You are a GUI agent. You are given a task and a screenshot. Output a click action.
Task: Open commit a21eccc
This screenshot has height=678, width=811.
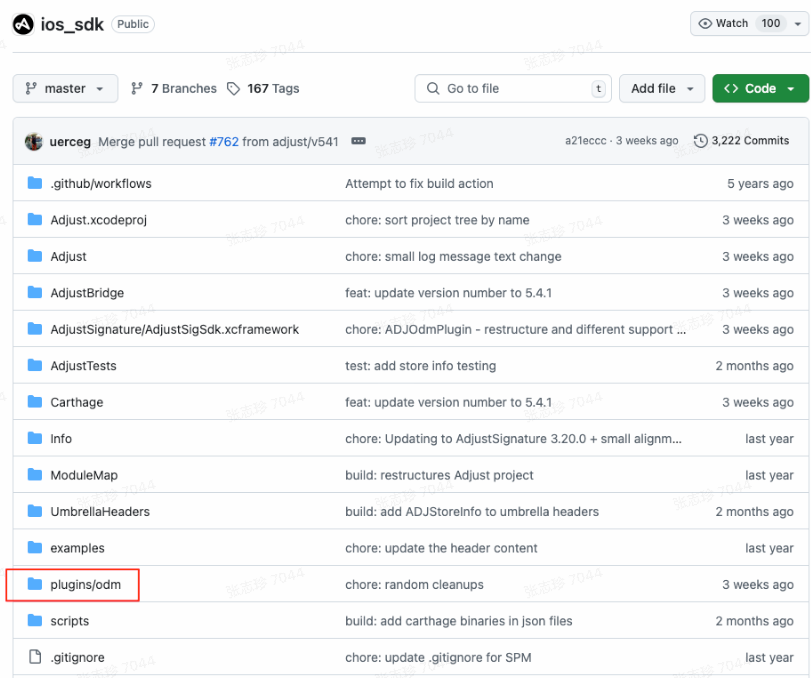click(585, 141)
